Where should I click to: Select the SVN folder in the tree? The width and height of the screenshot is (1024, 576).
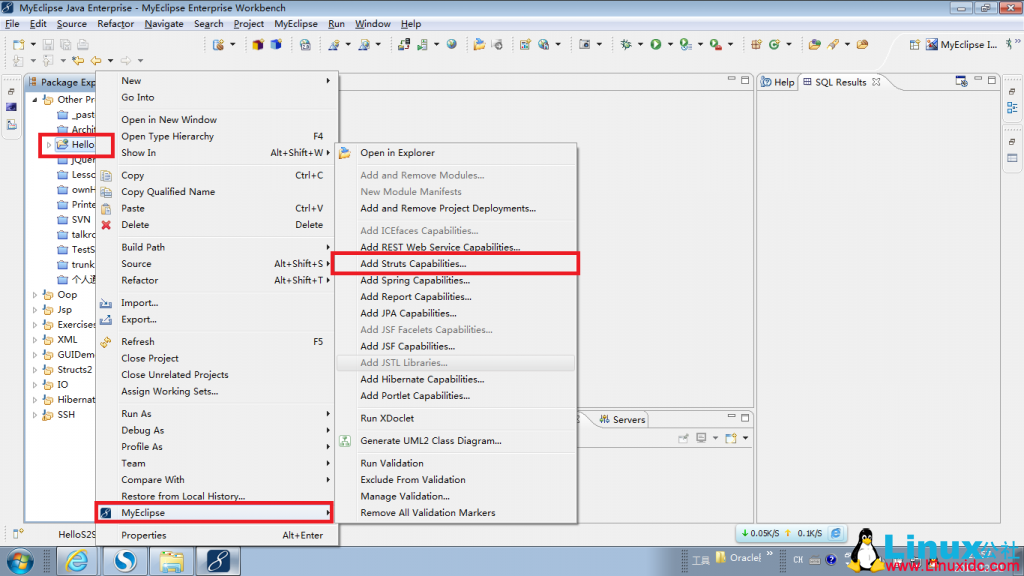tap(75, 219)
